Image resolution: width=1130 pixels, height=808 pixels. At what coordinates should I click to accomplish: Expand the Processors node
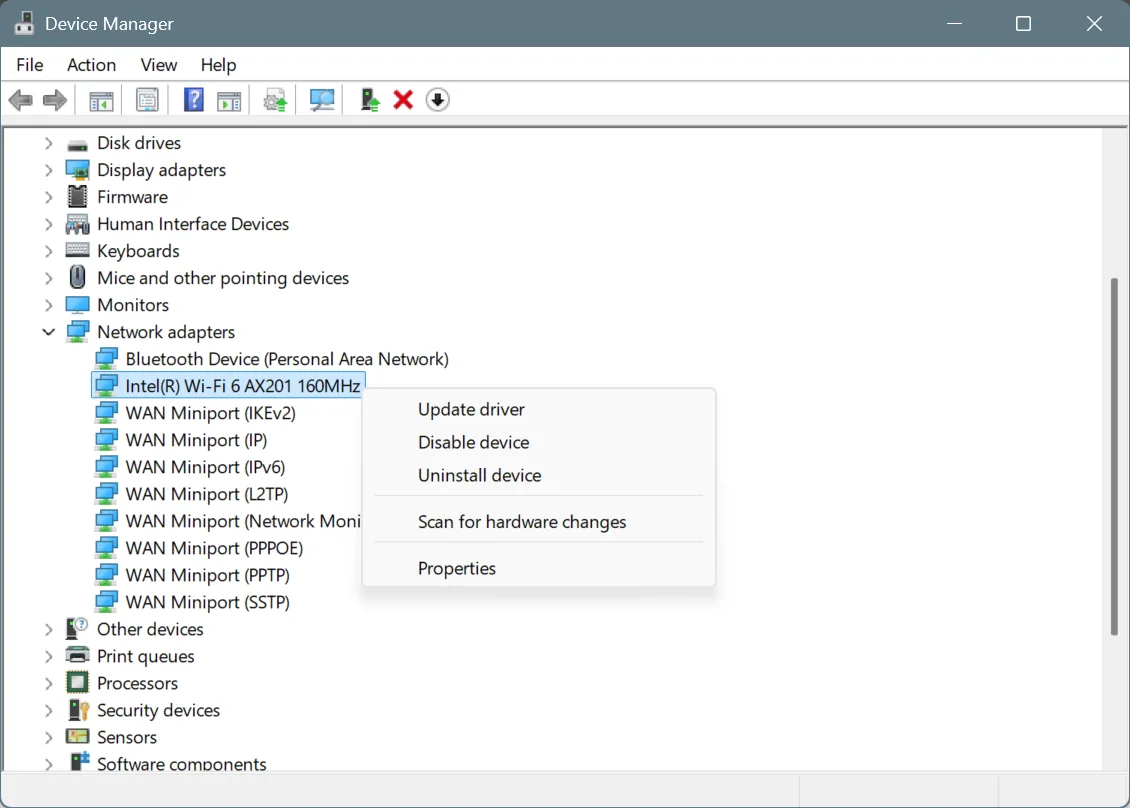point(48,683)
